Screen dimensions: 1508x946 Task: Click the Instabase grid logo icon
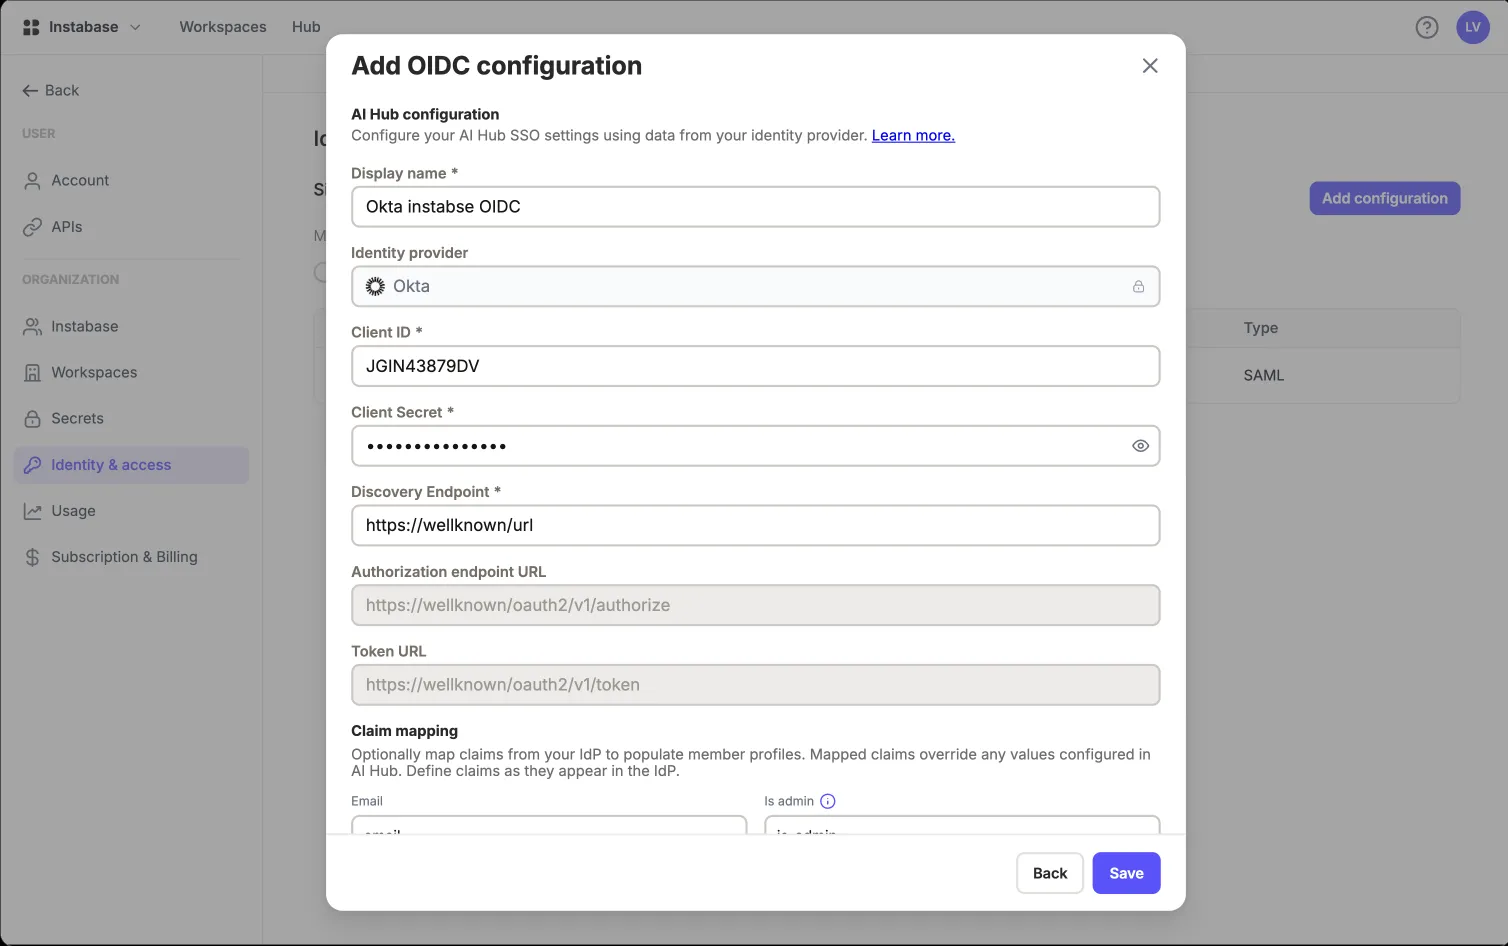coord(31,27)
